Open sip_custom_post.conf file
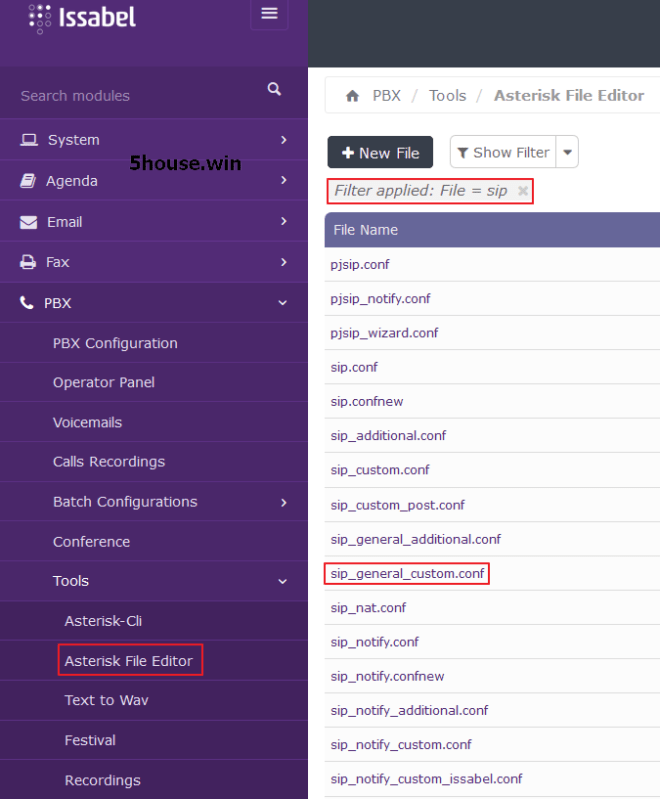Viewport: 660px width, 799px height. coord(398,505)
